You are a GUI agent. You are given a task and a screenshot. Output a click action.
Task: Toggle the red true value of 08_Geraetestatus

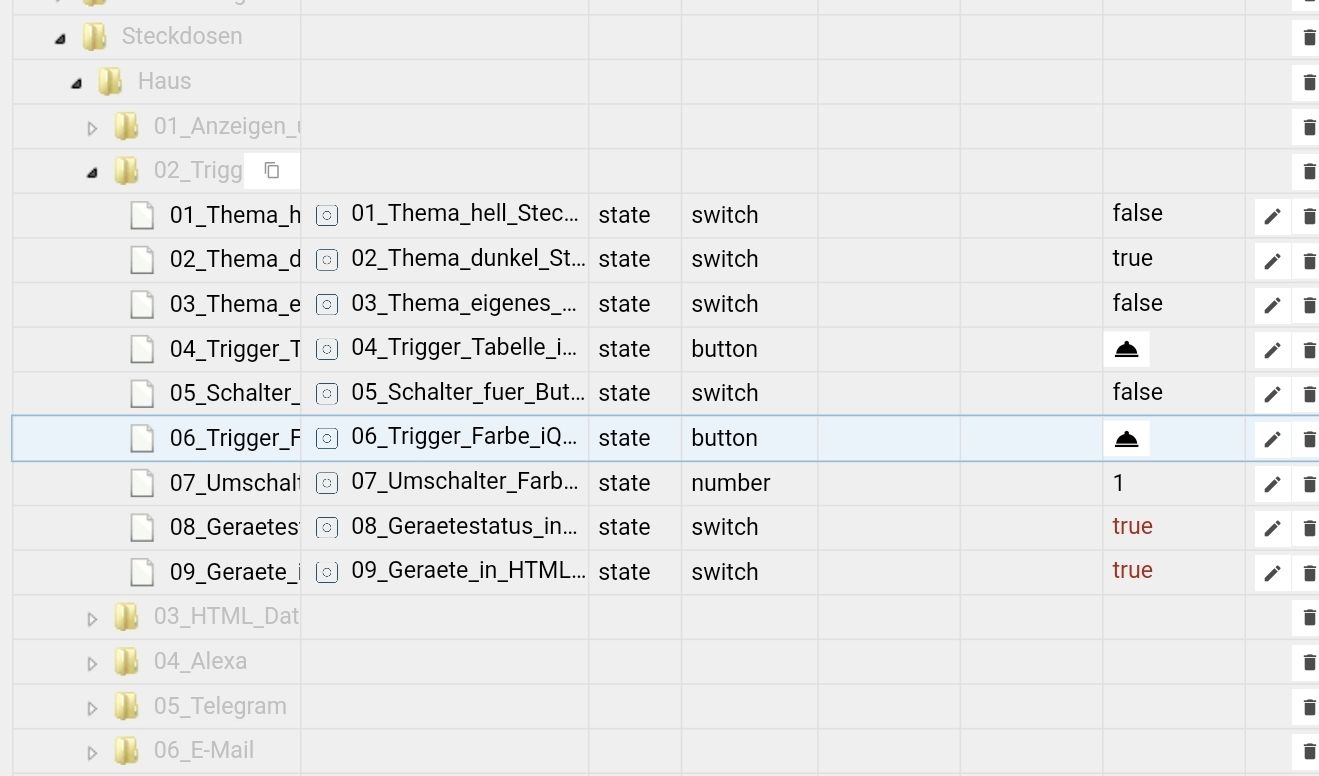(1132, 526)
